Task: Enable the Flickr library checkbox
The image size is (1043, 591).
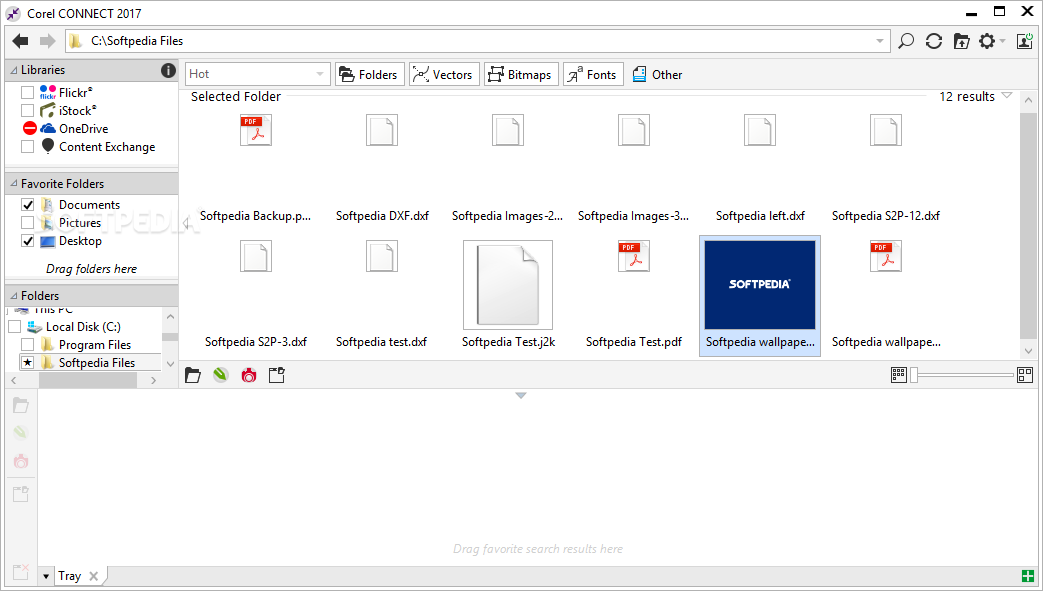Action: [27, 92]
